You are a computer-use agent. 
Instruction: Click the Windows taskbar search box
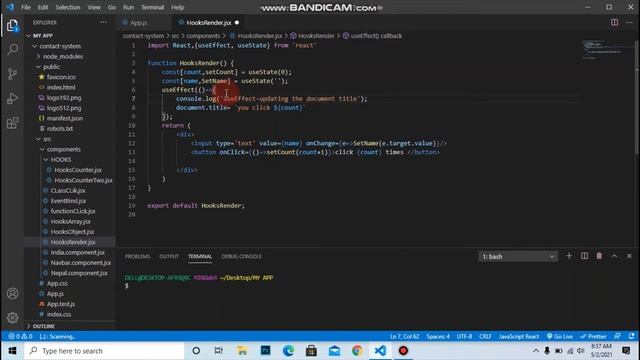pyautogui.click(x=104, y=351)
